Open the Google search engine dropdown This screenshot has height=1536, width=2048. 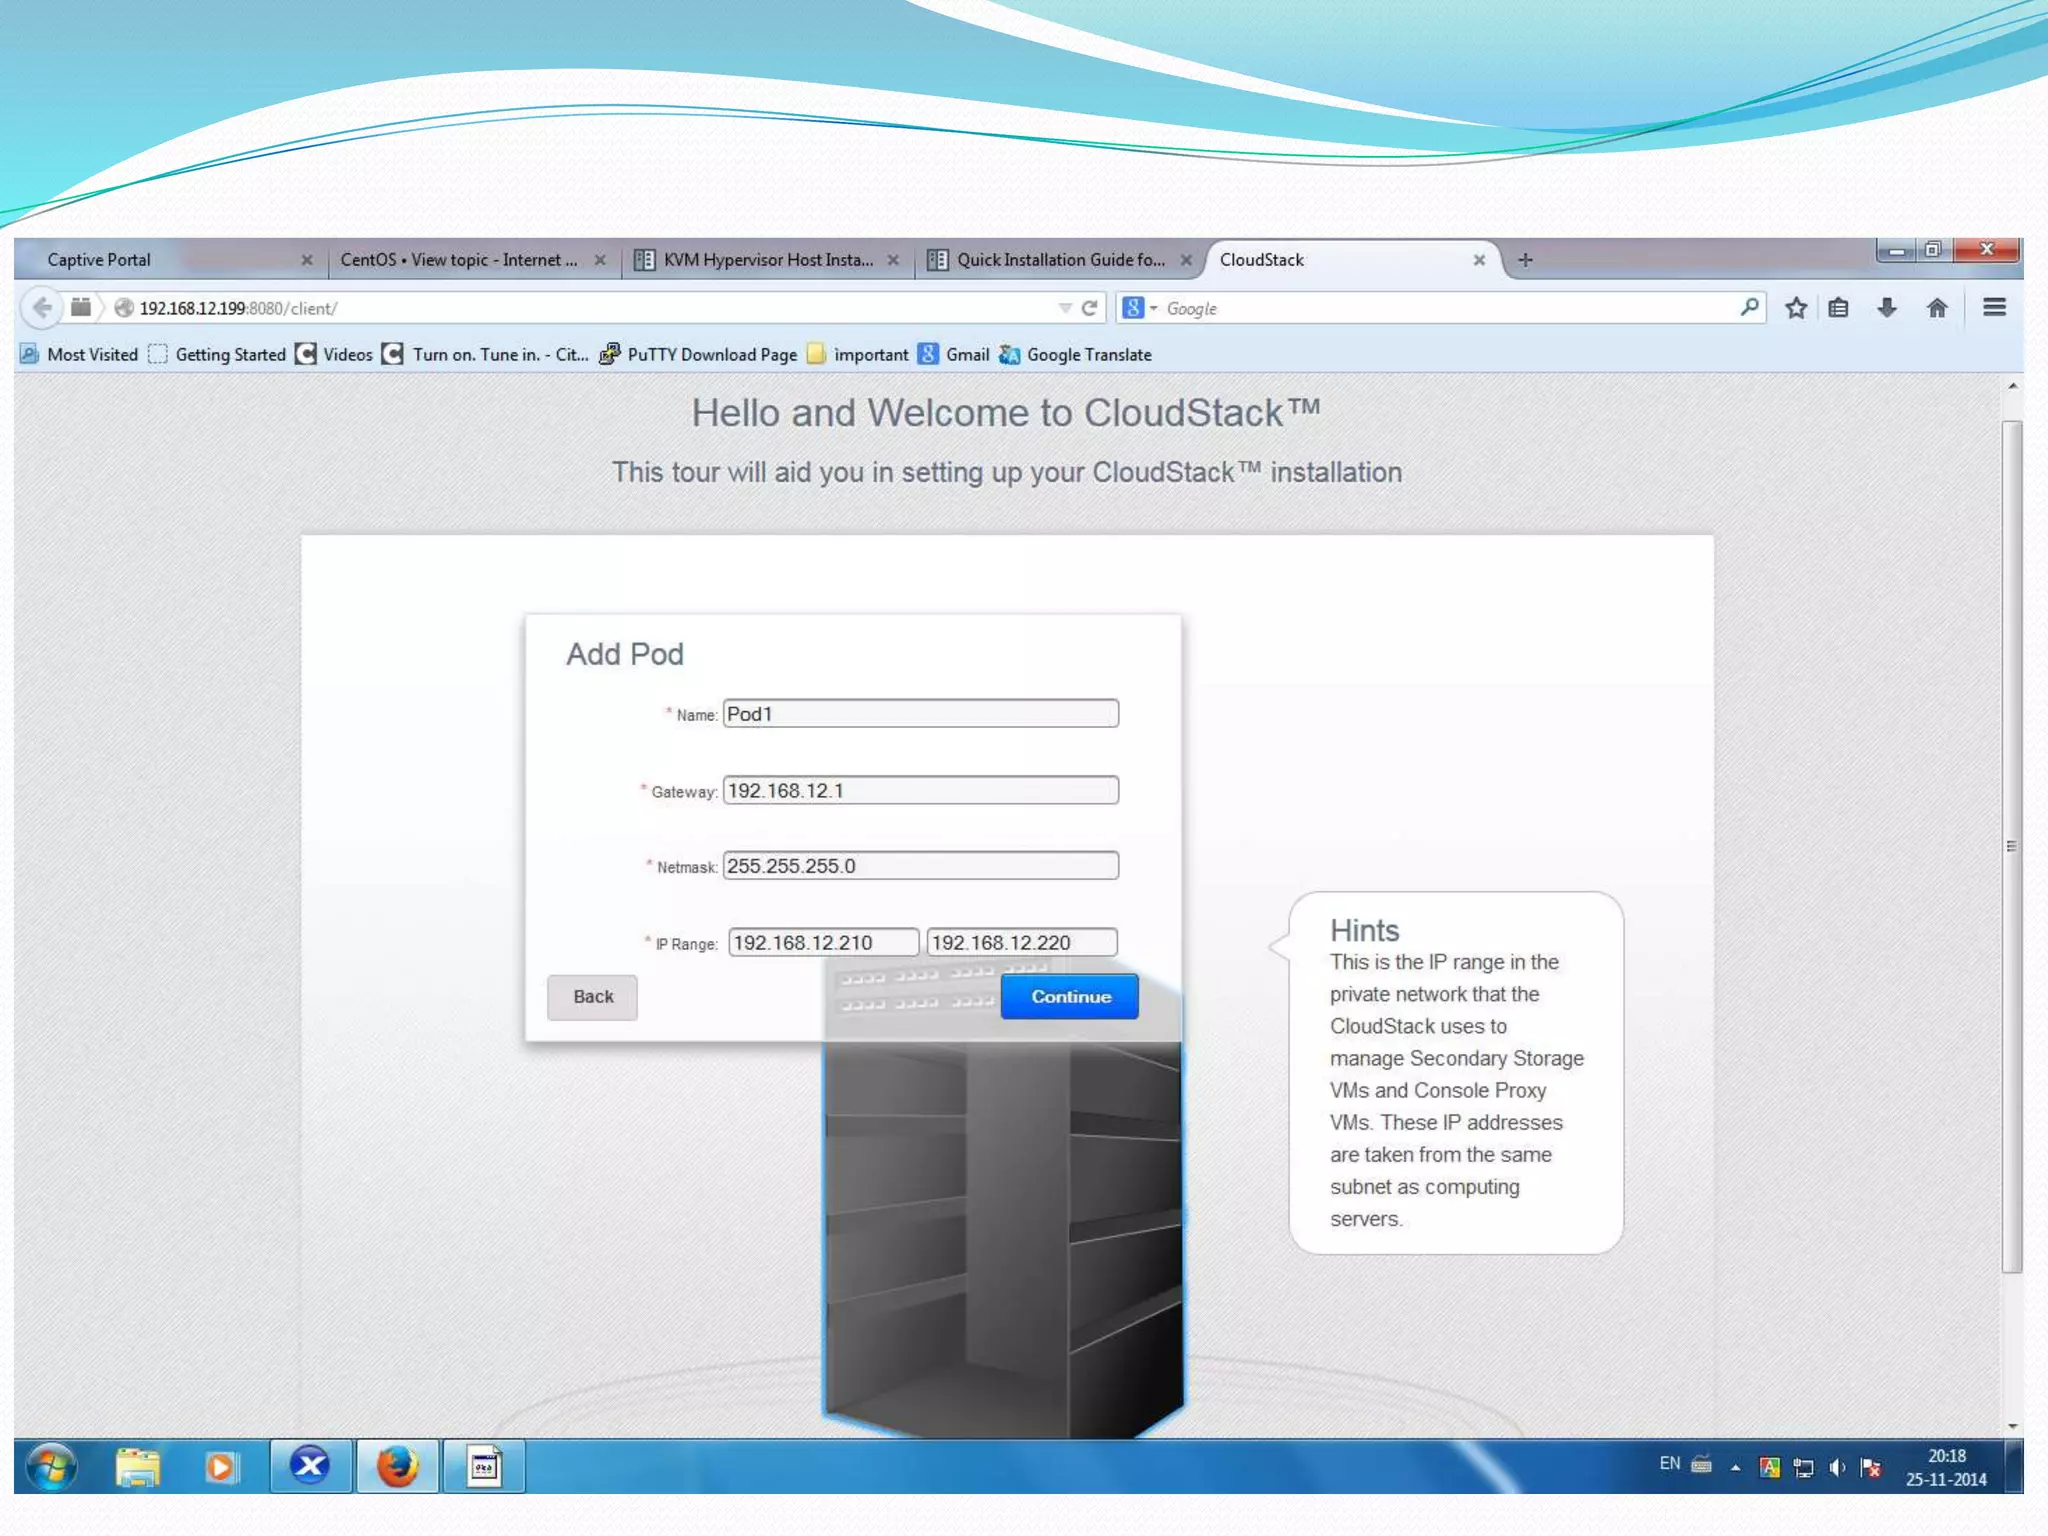coord(1139,308)
